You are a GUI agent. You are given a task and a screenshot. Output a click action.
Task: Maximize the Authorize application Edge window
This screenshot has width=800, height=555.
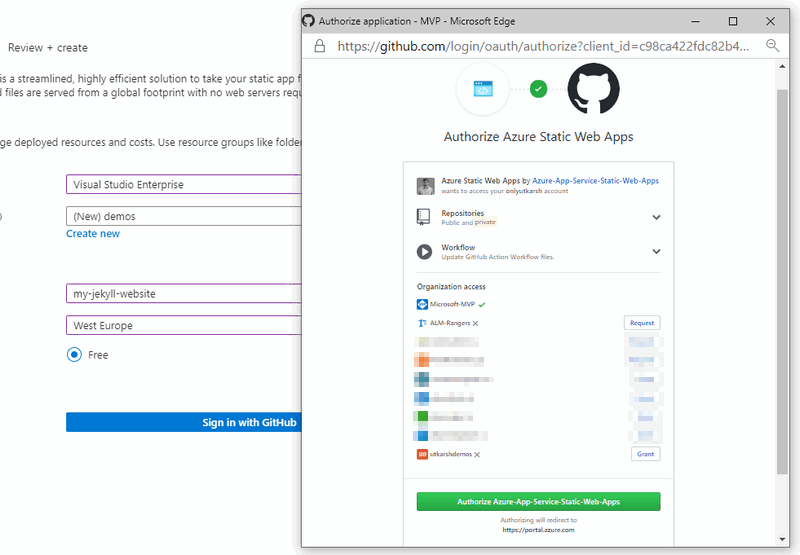click(x=733, y=21)
